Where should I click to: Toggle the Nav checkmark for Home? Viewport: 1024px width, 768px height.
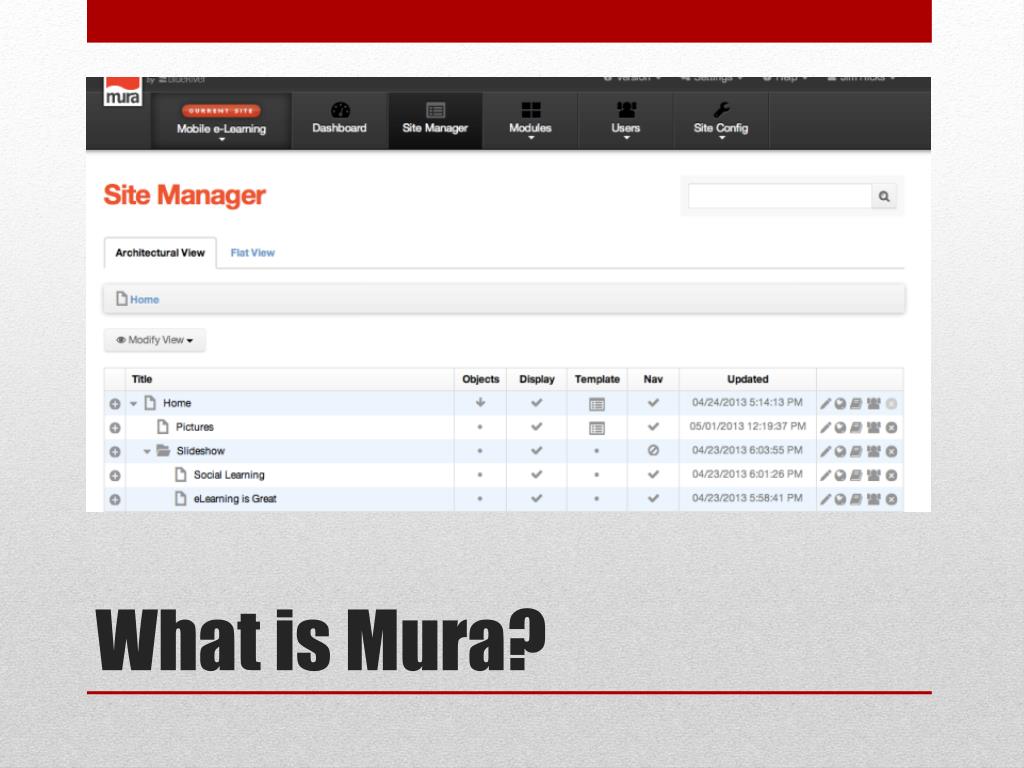pyautogui.click(x=653, y=402)
